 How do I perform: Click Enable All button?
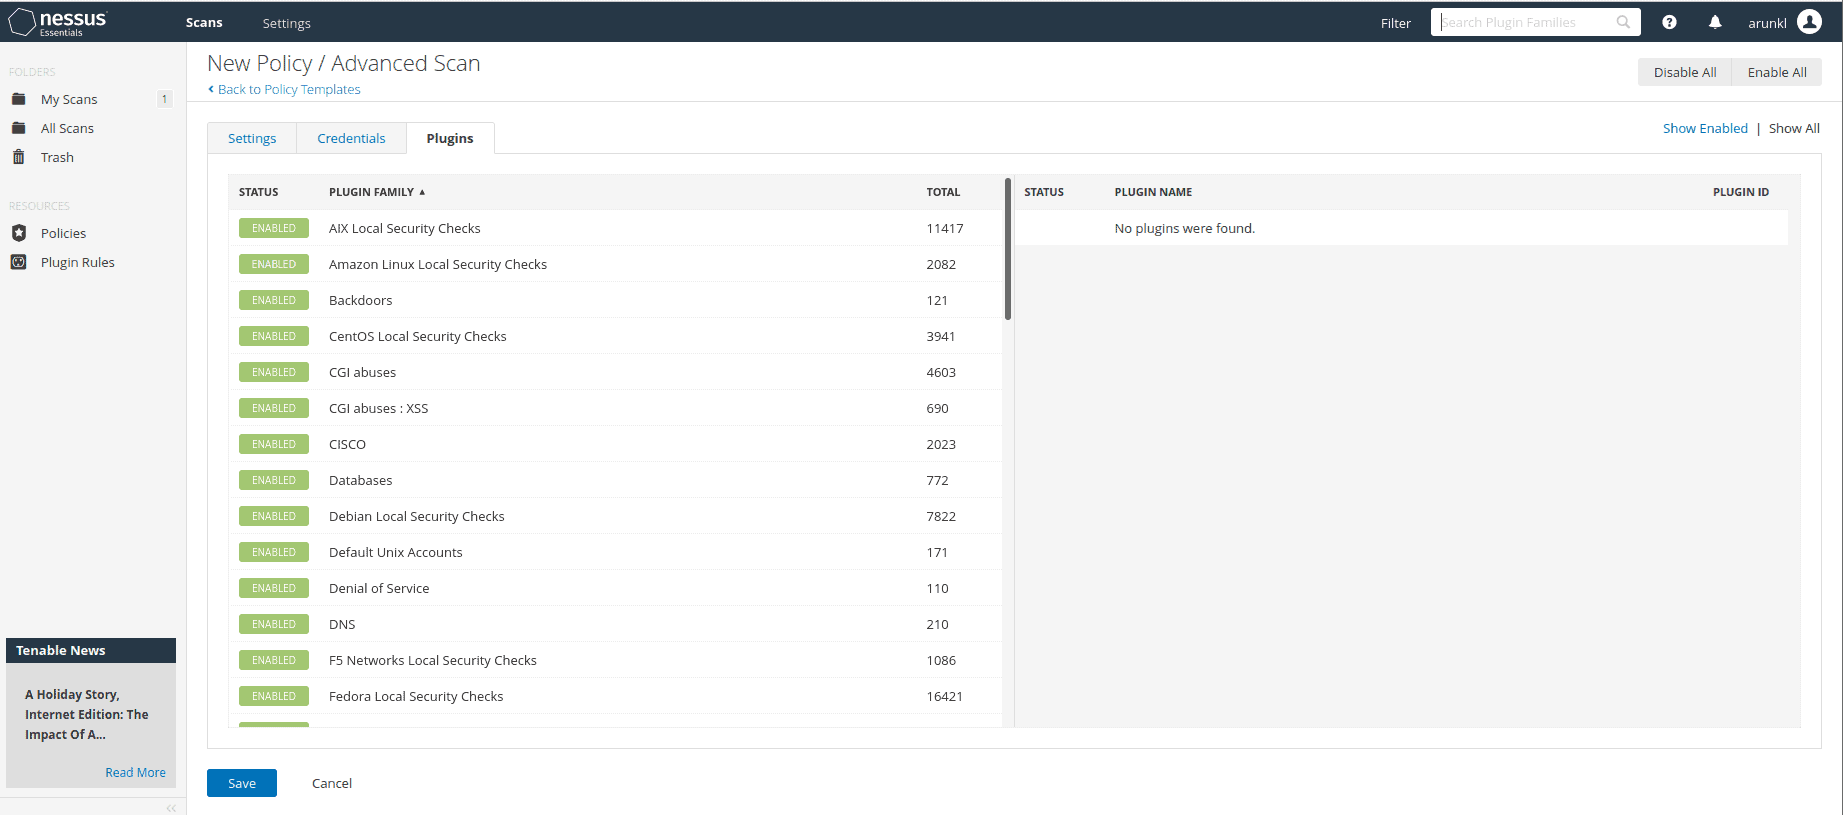(1777, 72)
